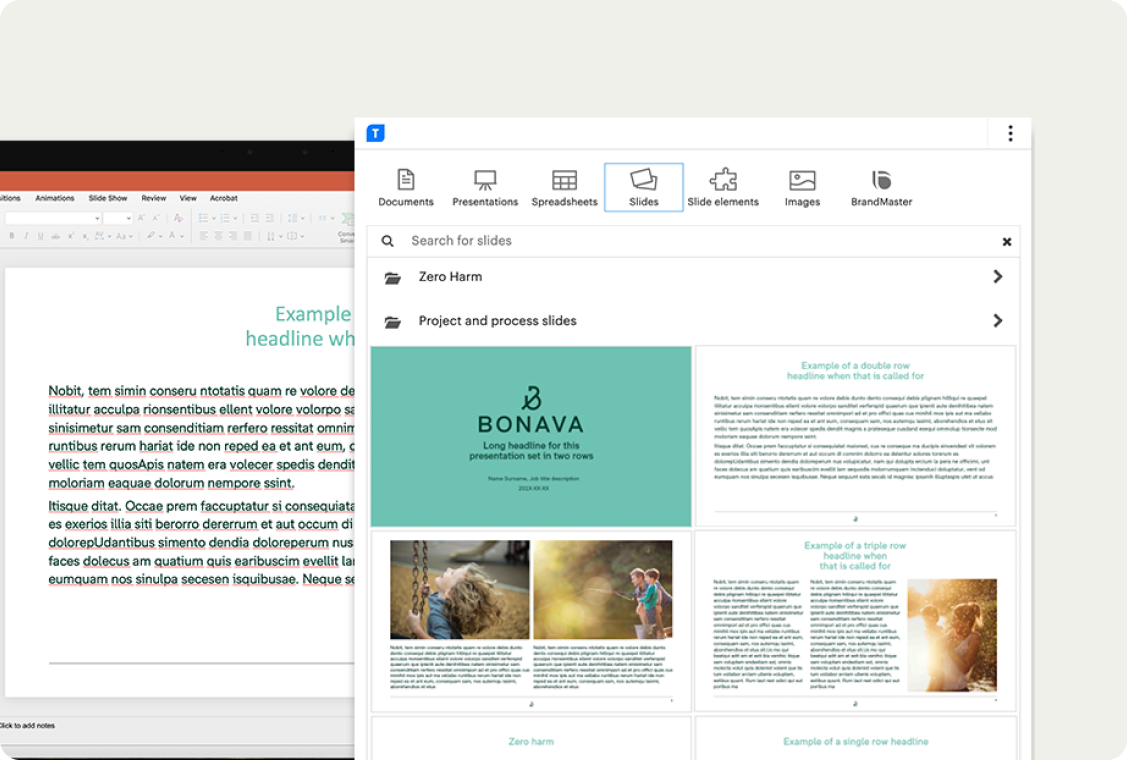Open the bullet list dropdown arrow

pos(214,218)
